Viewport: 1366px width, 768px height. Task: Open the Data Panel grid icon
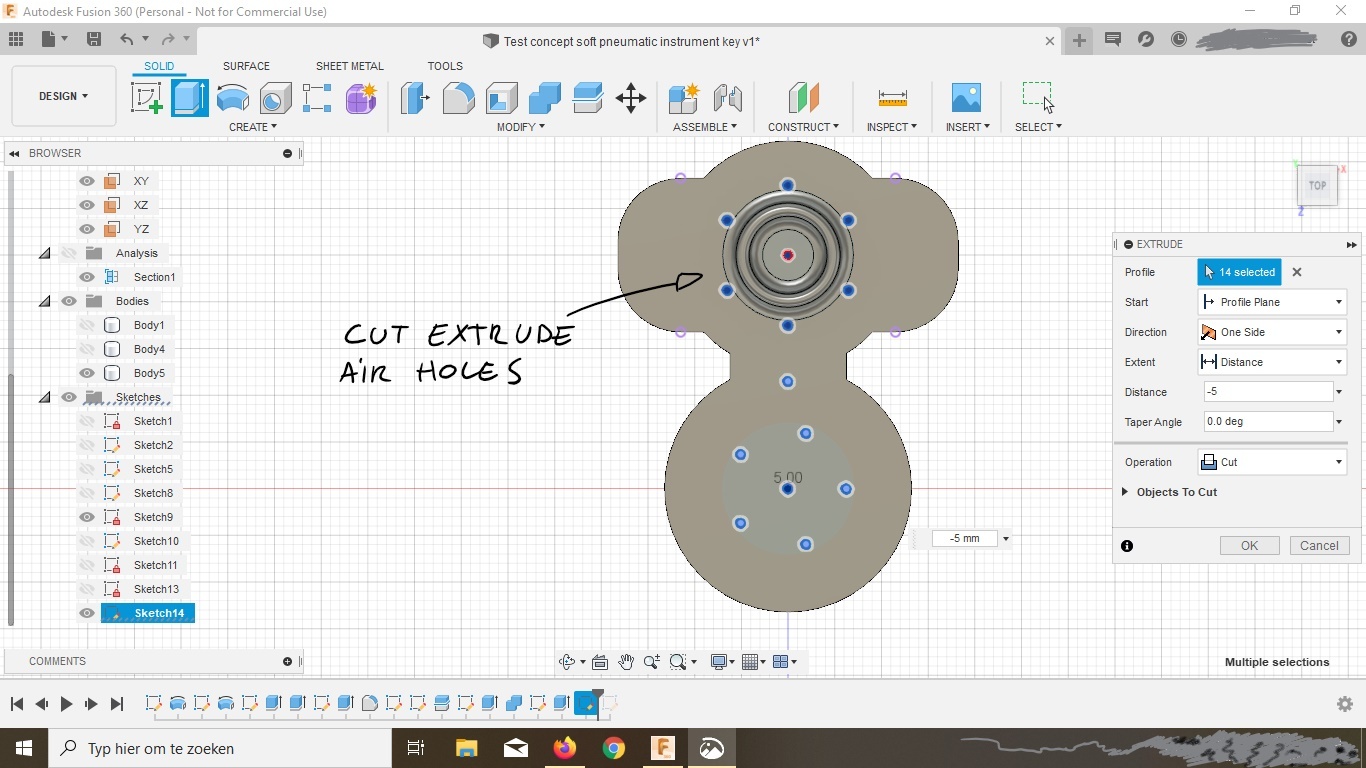16,39
